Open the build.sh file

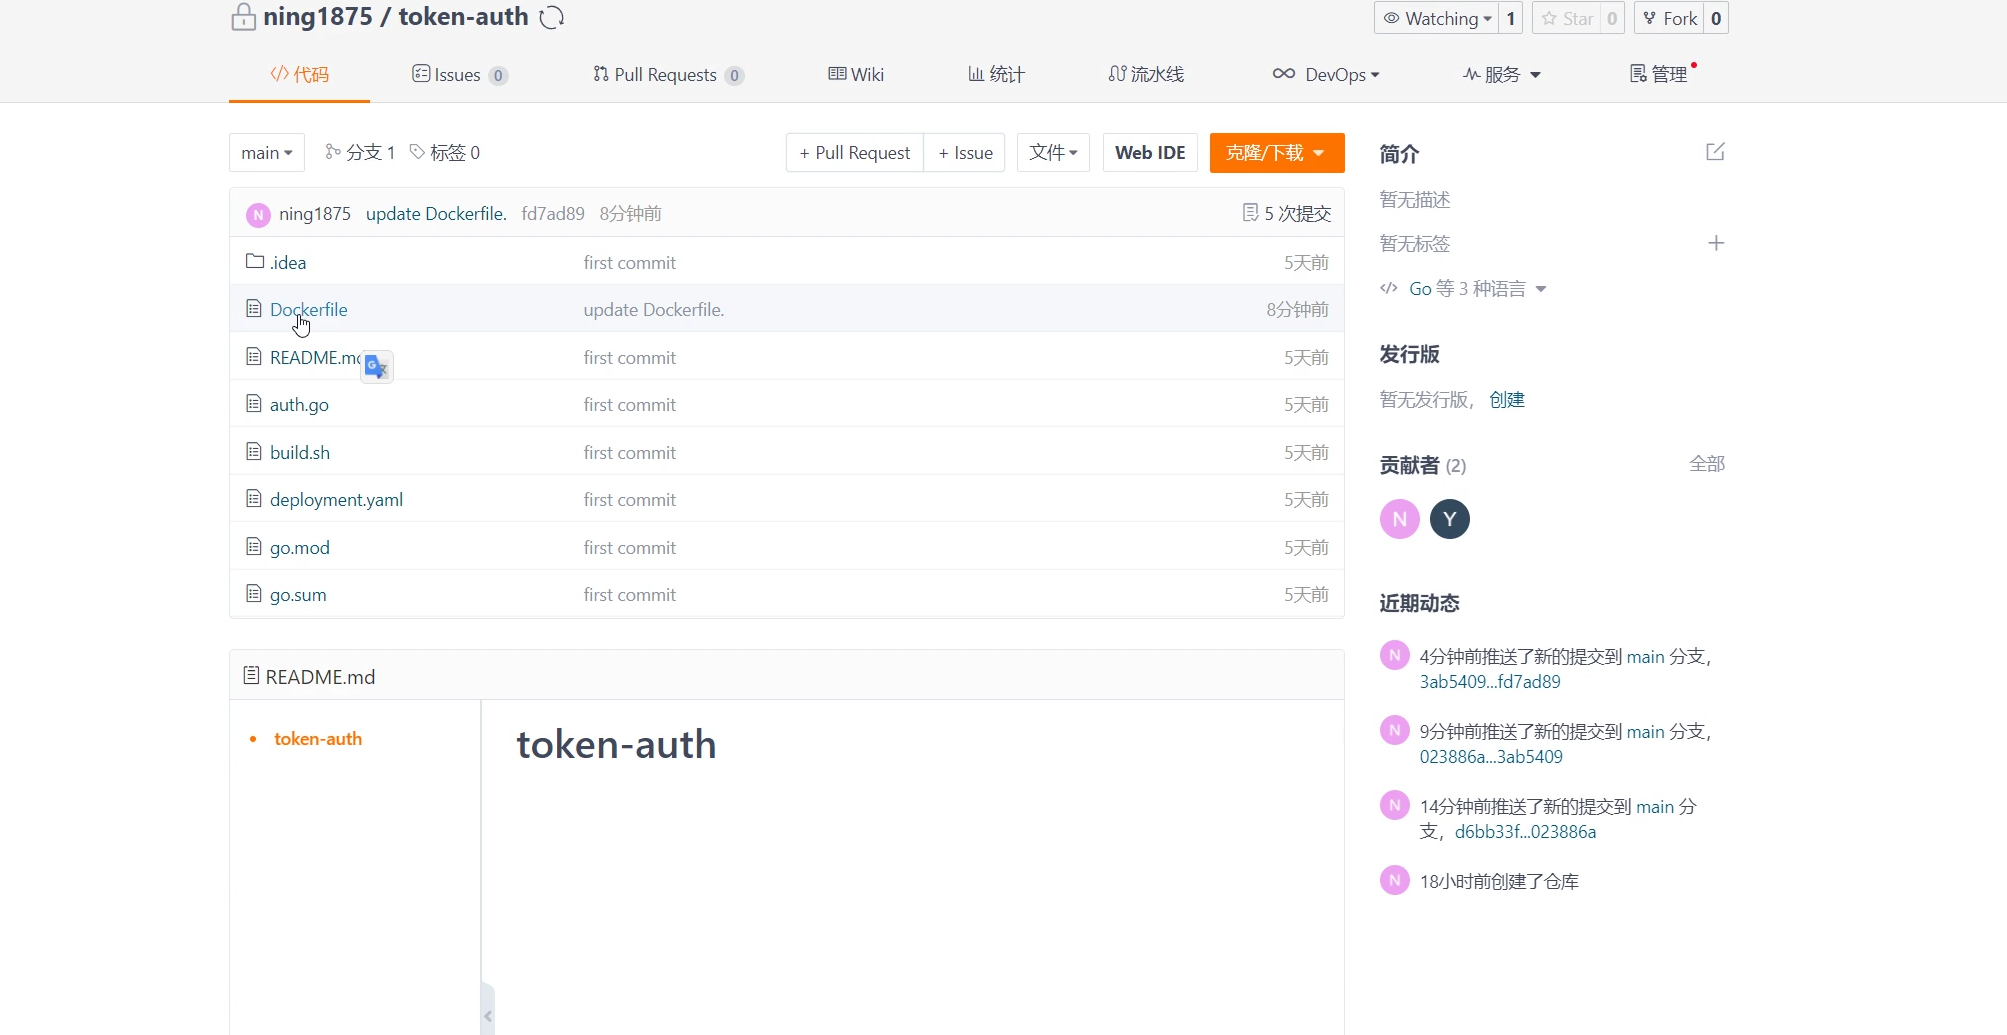pyautogui.click(x=300, y=452)
